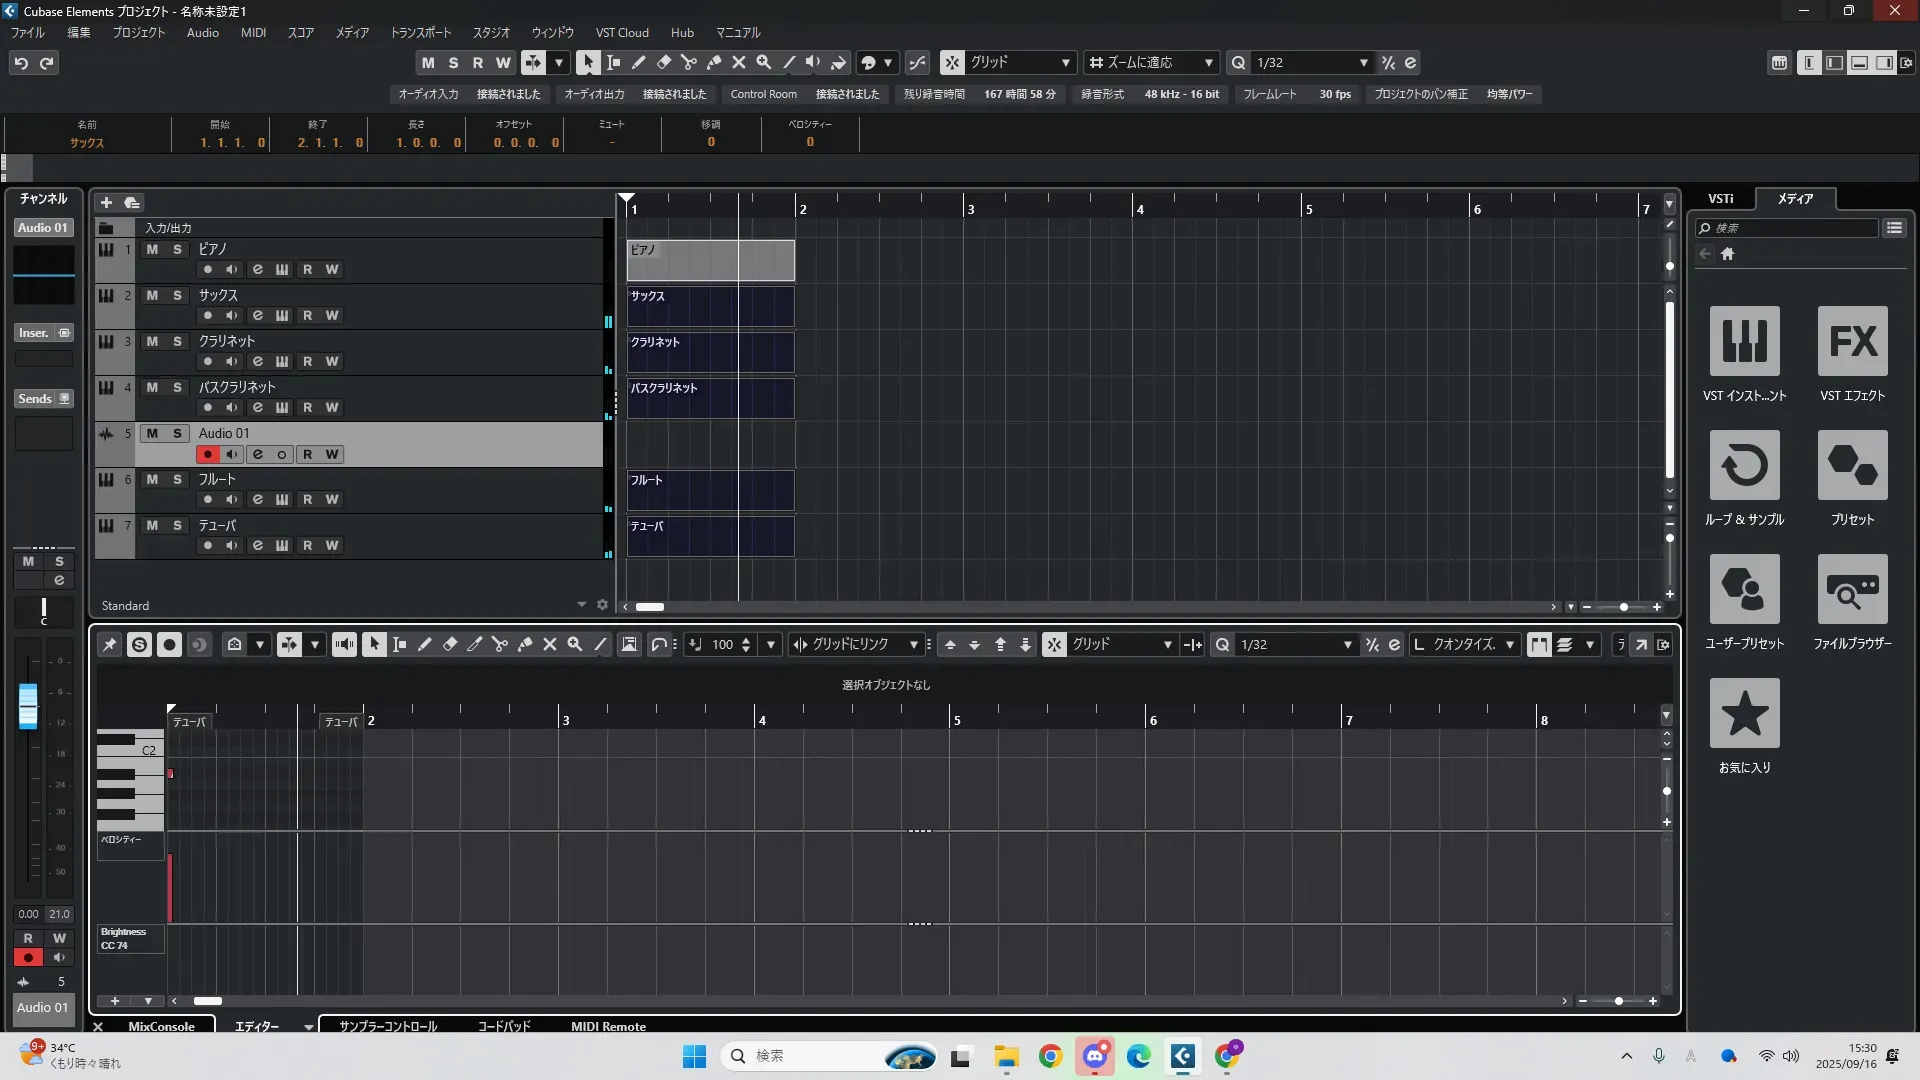Open the File Browser media tile
The height and width of the screenshot is (1080, 1920).
pyautogui.click(x=1852, y=589)
